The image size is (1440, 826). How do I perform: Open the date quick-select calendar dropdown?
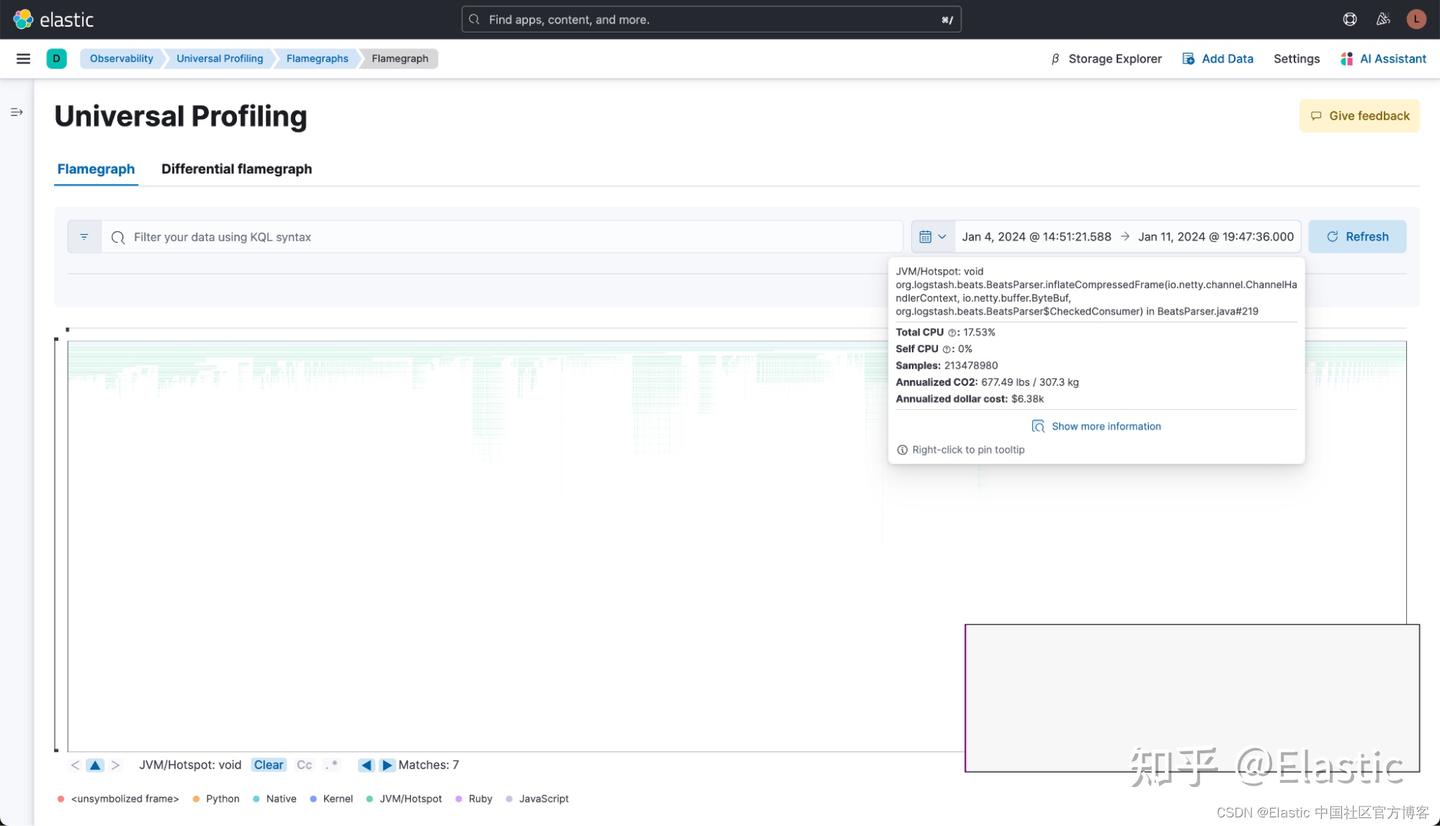click(933, 237)
